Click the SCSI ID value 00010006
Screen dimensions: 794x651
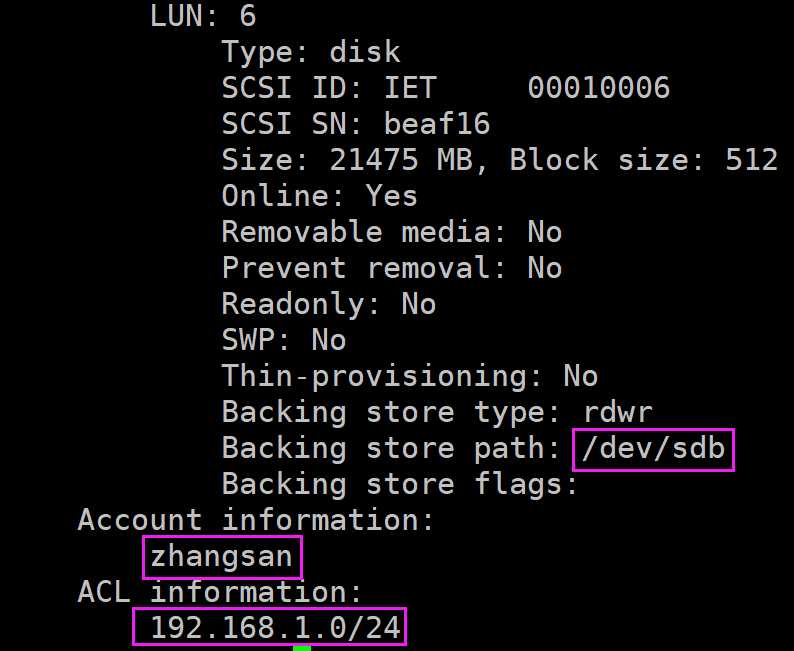click(x=599, y=88)
